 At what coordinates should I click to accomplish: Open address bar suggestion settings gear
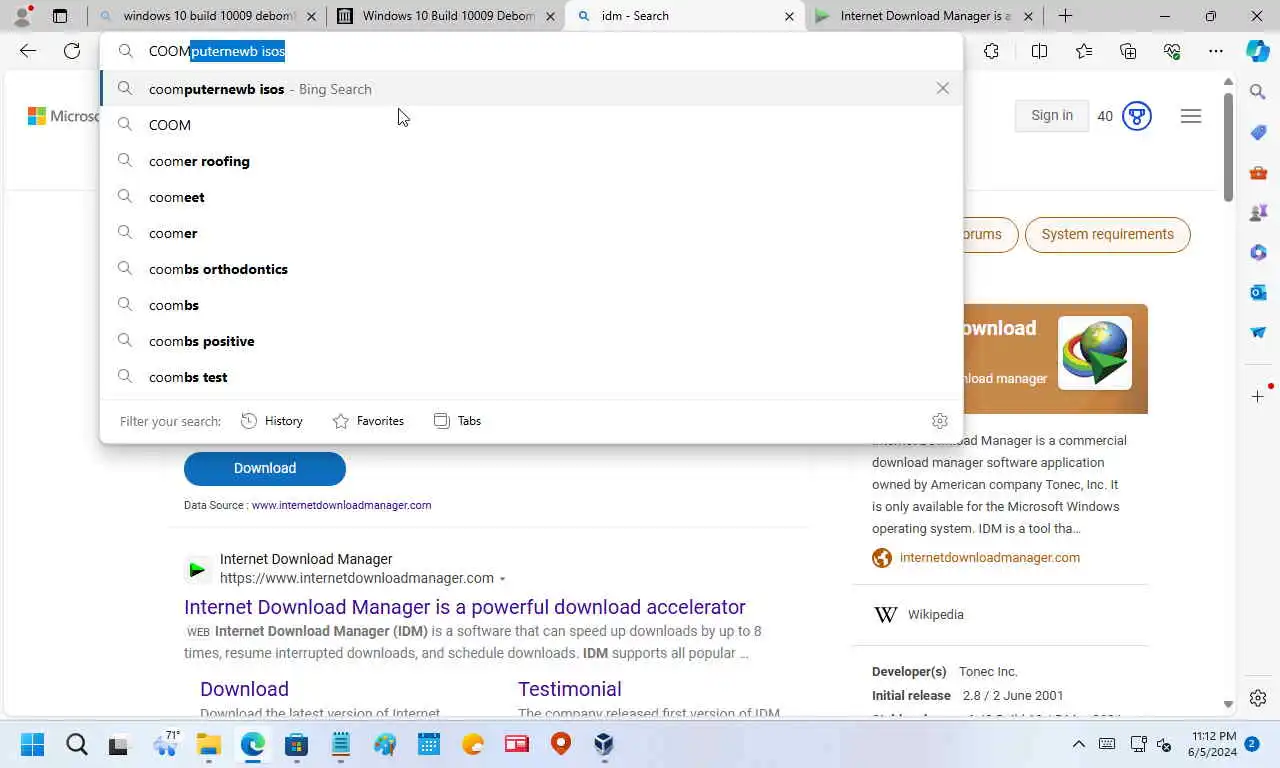pyautogui.click(x=939, y=421)
